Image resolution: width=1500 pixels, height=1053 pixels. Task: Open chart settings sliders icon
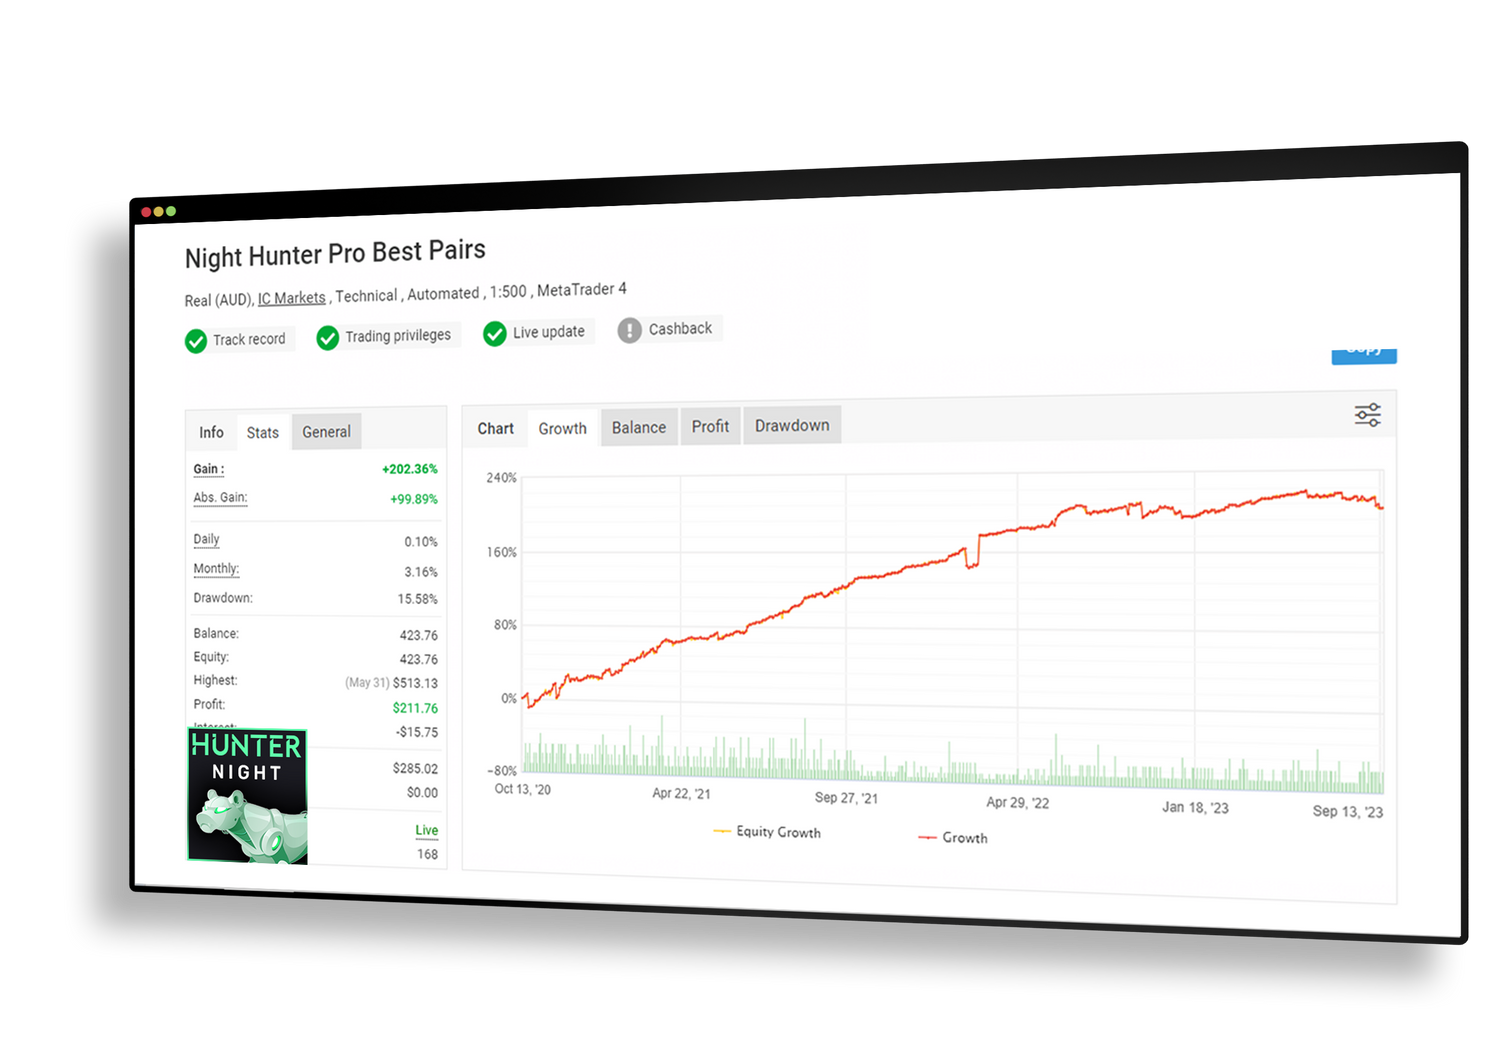[x=1367, y=415]
